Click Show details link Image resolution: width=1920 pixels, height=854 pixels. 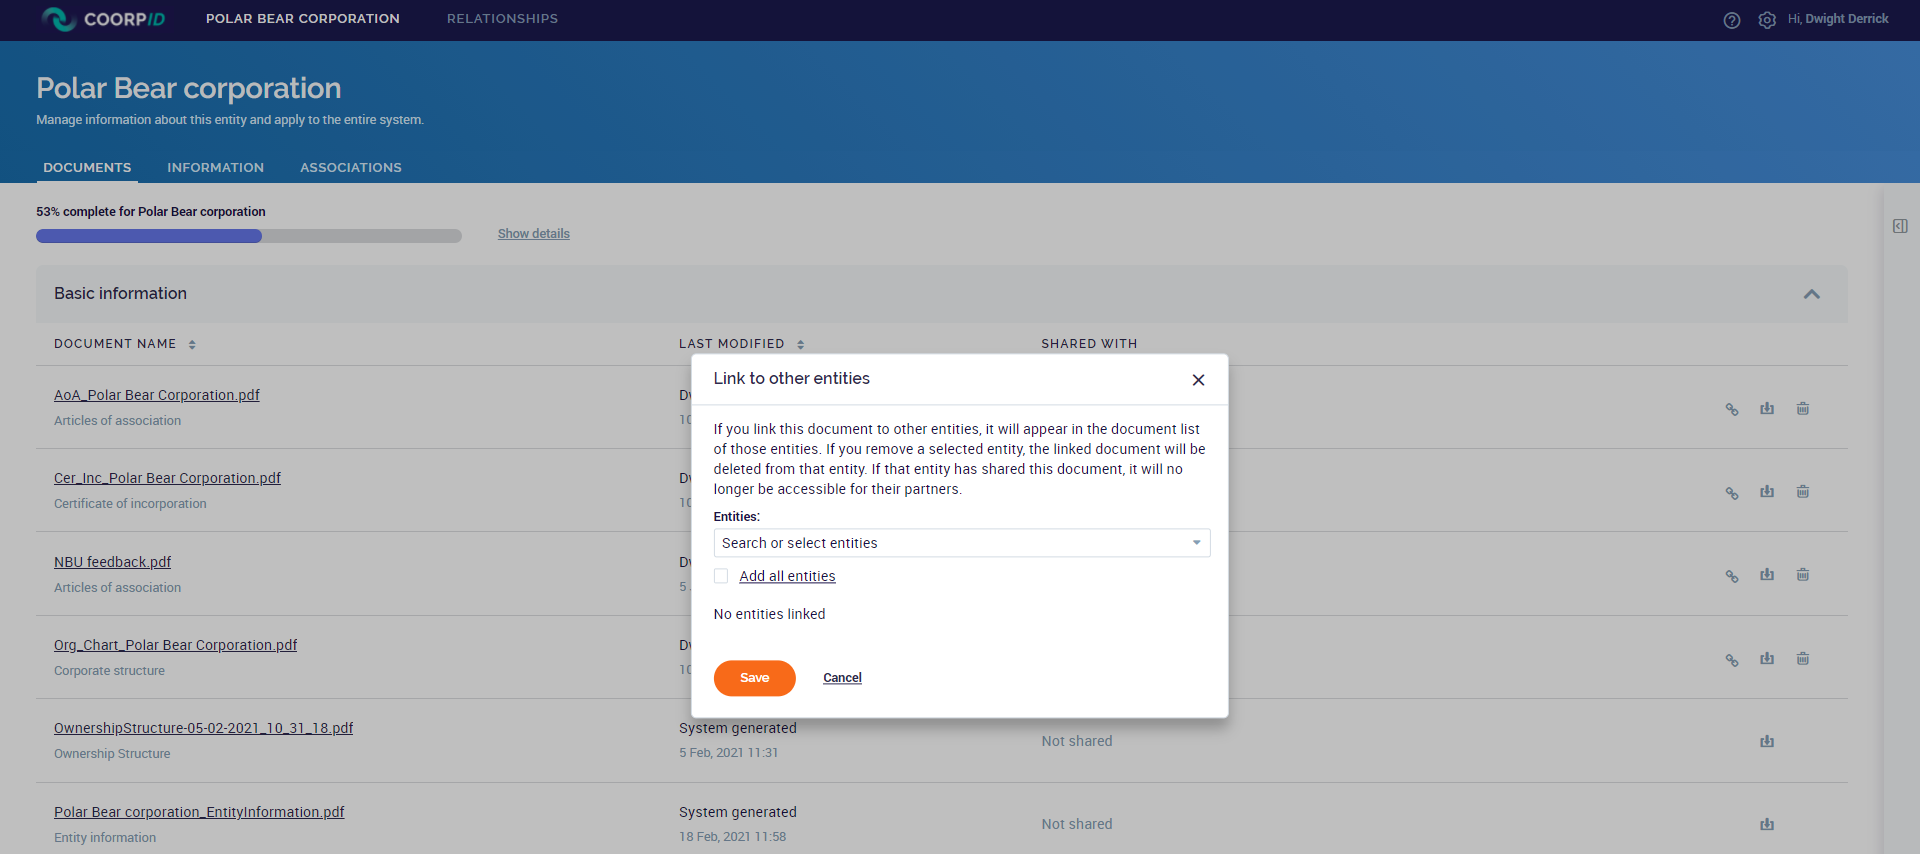pos(534,234)
